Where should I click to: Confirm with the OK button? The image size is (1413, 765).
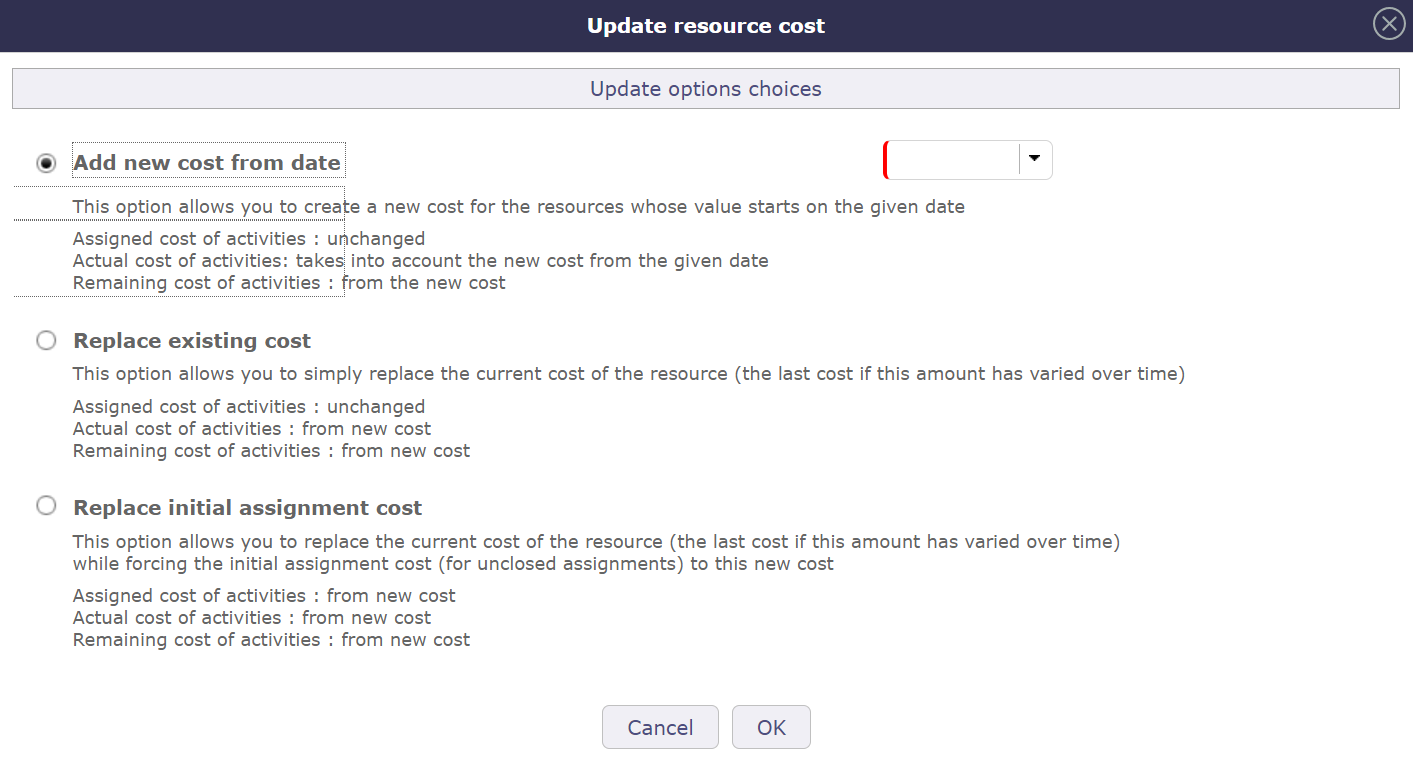(771, 727)
